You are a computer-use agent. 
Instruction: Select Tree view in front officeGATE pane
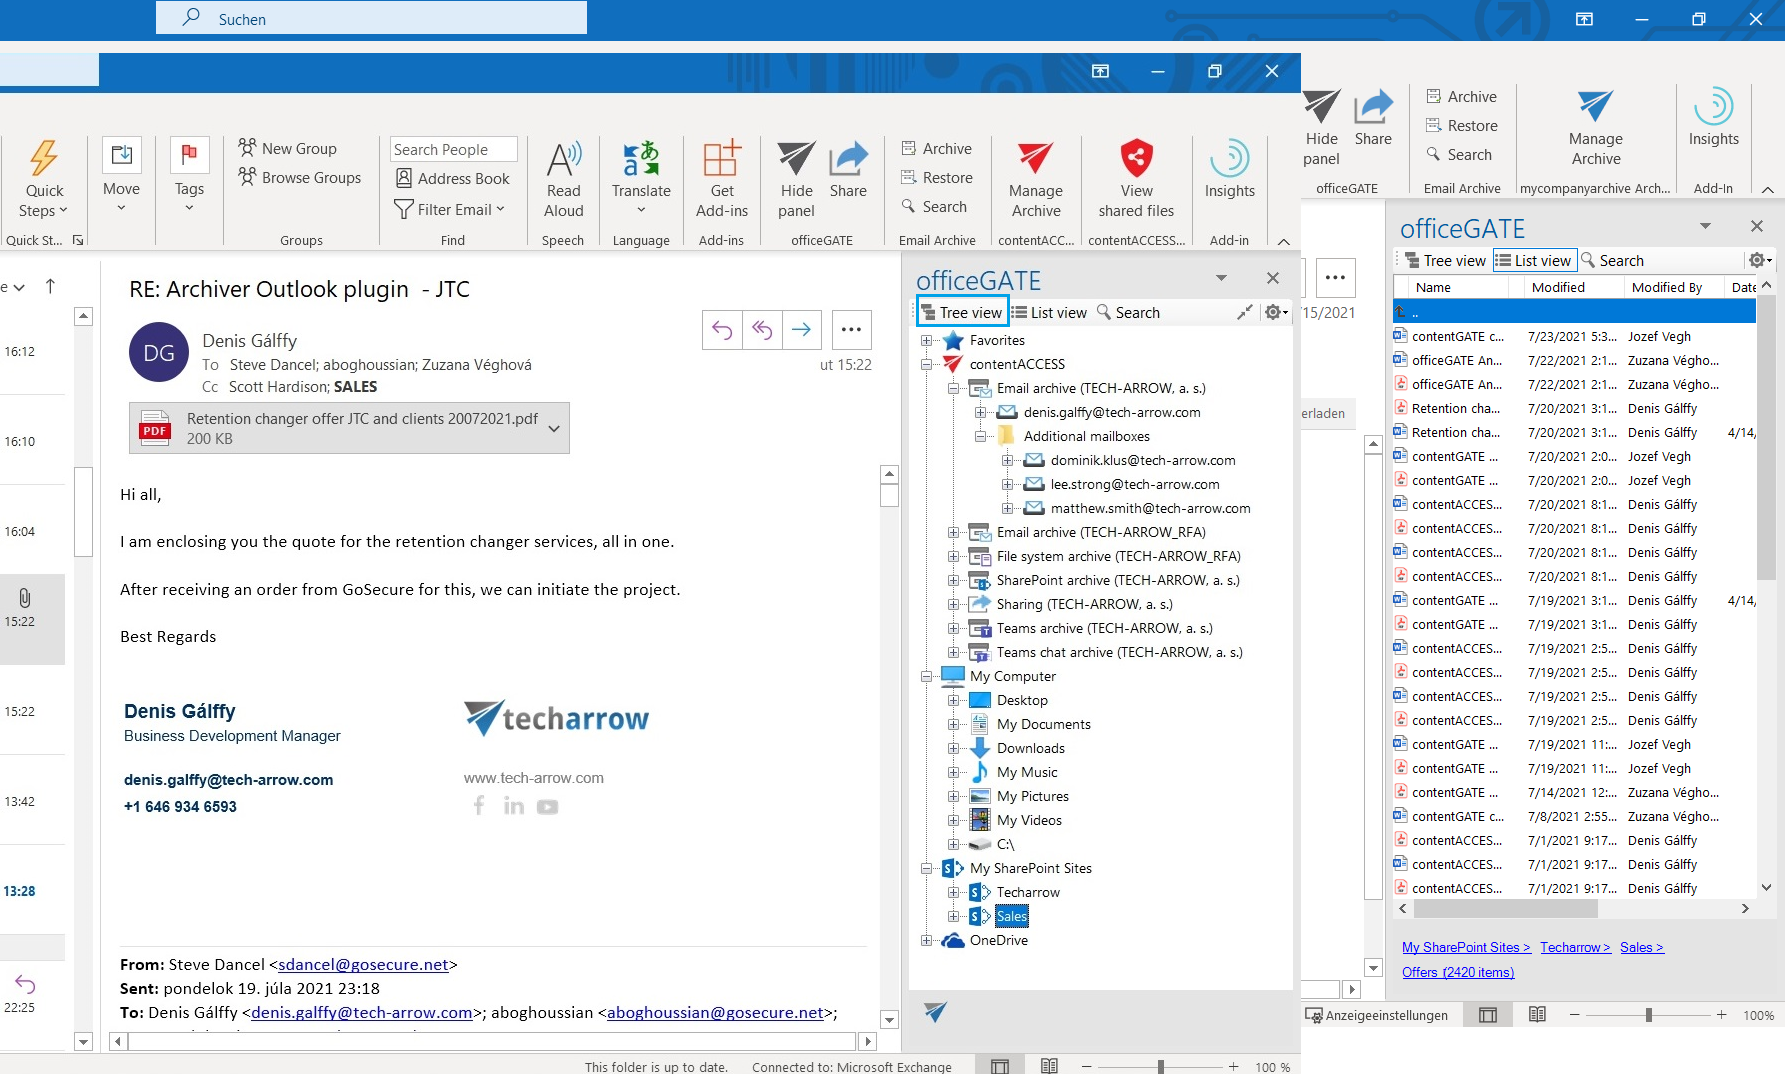coord(962,313)
